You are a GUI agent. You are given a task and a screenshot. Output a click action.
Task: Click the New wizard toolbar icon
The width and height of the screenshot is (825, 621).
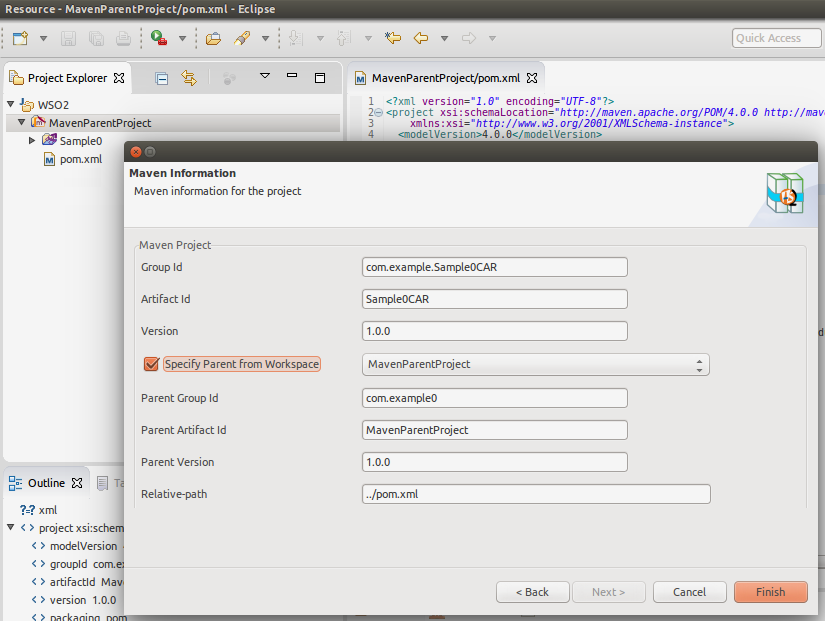click(20, 39)
